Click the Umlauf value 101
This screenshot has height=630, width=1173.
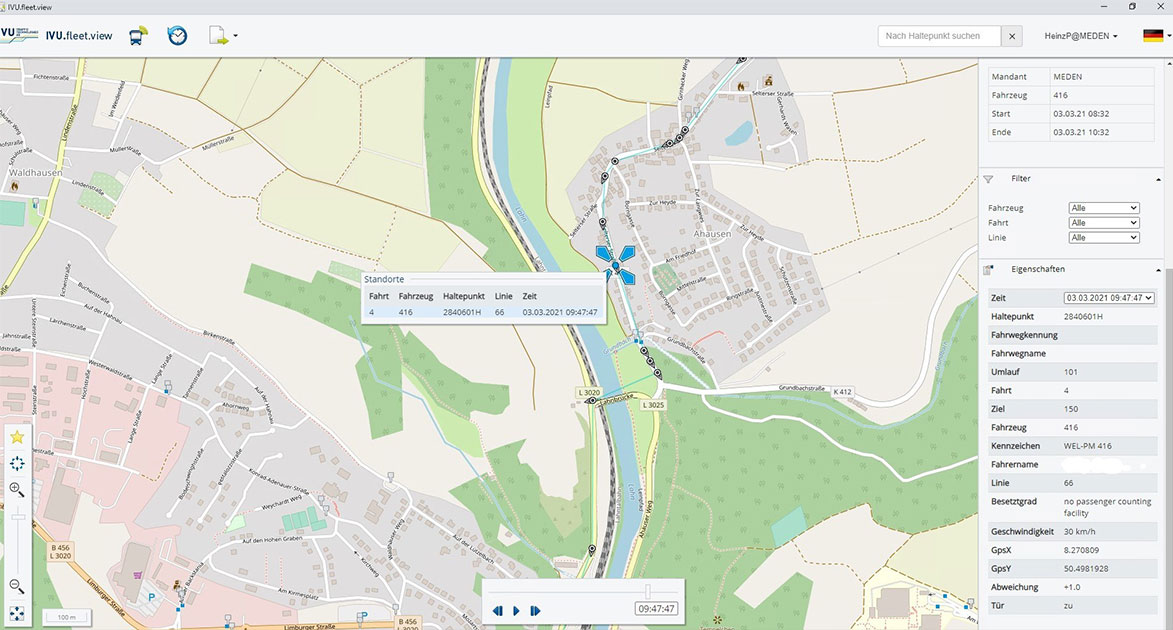(1071, 372)
